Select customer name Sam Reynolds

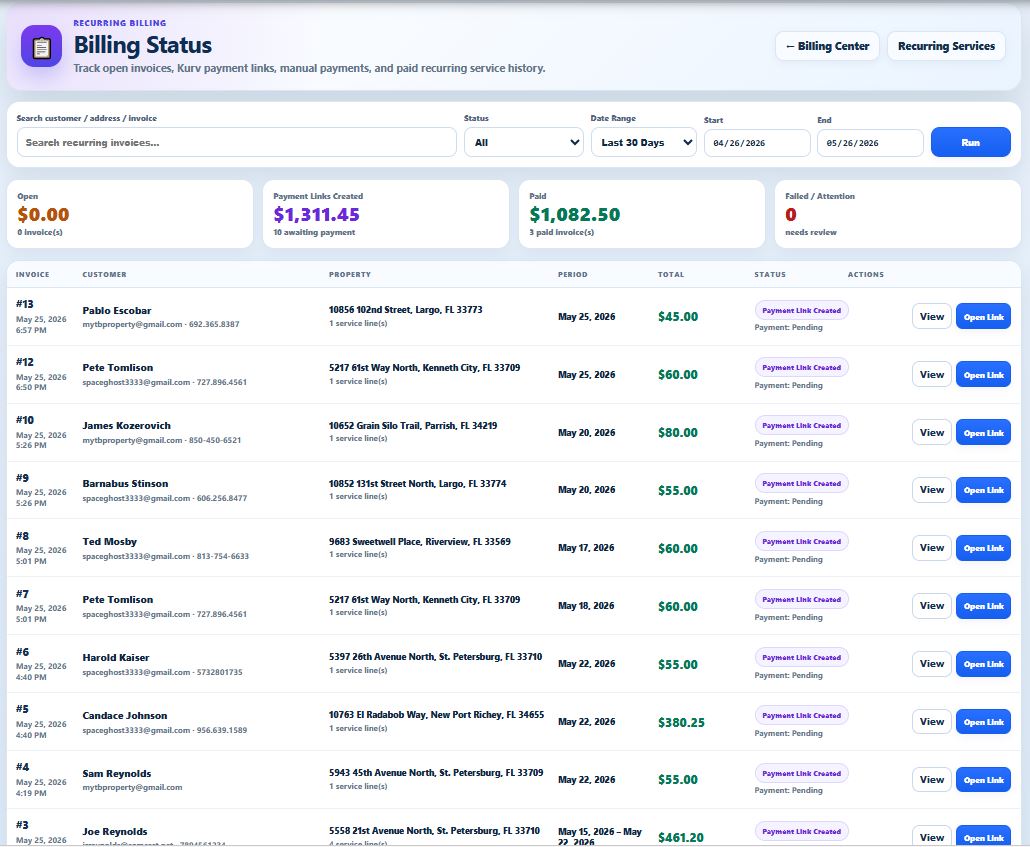117,773
